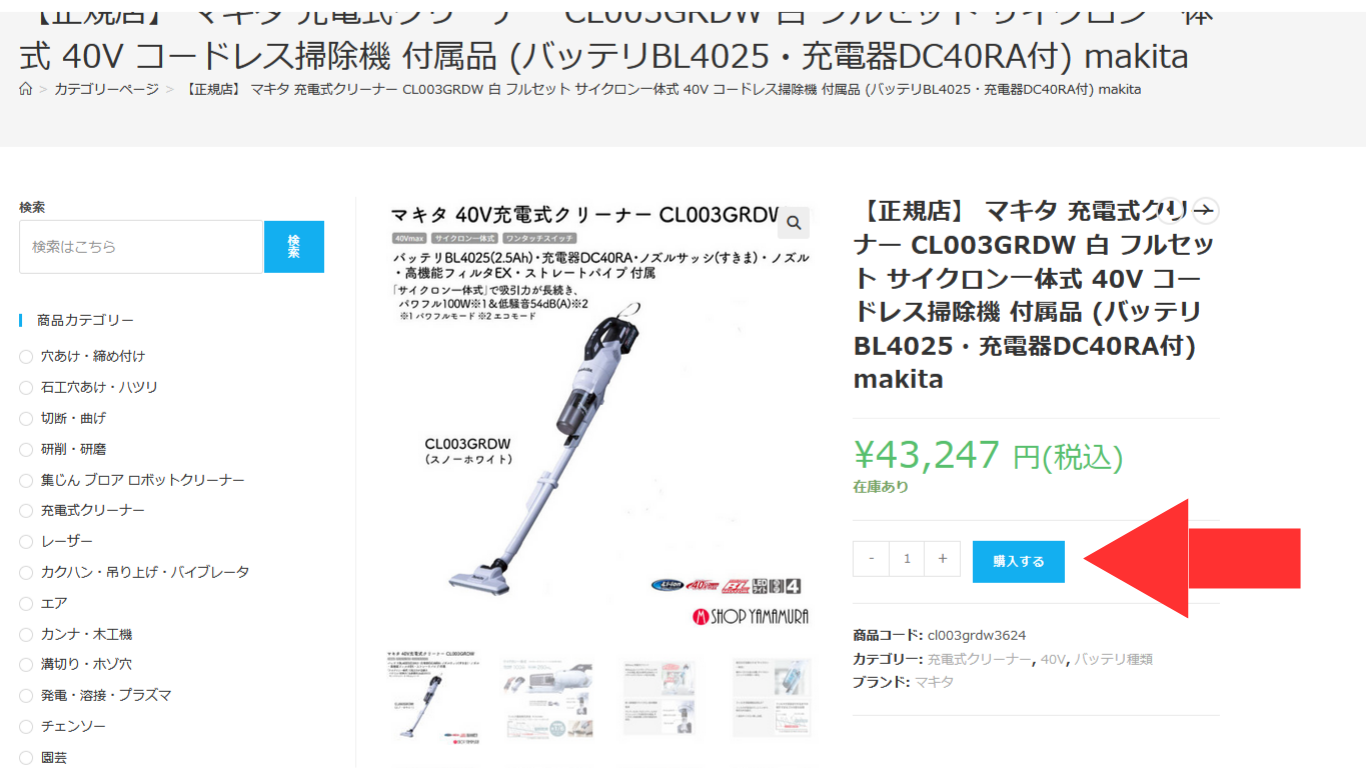Open カテゴリーページ breadcrumb link
Screen dimensions: 1366x768
pyautogui.click(x=106, y=89)
